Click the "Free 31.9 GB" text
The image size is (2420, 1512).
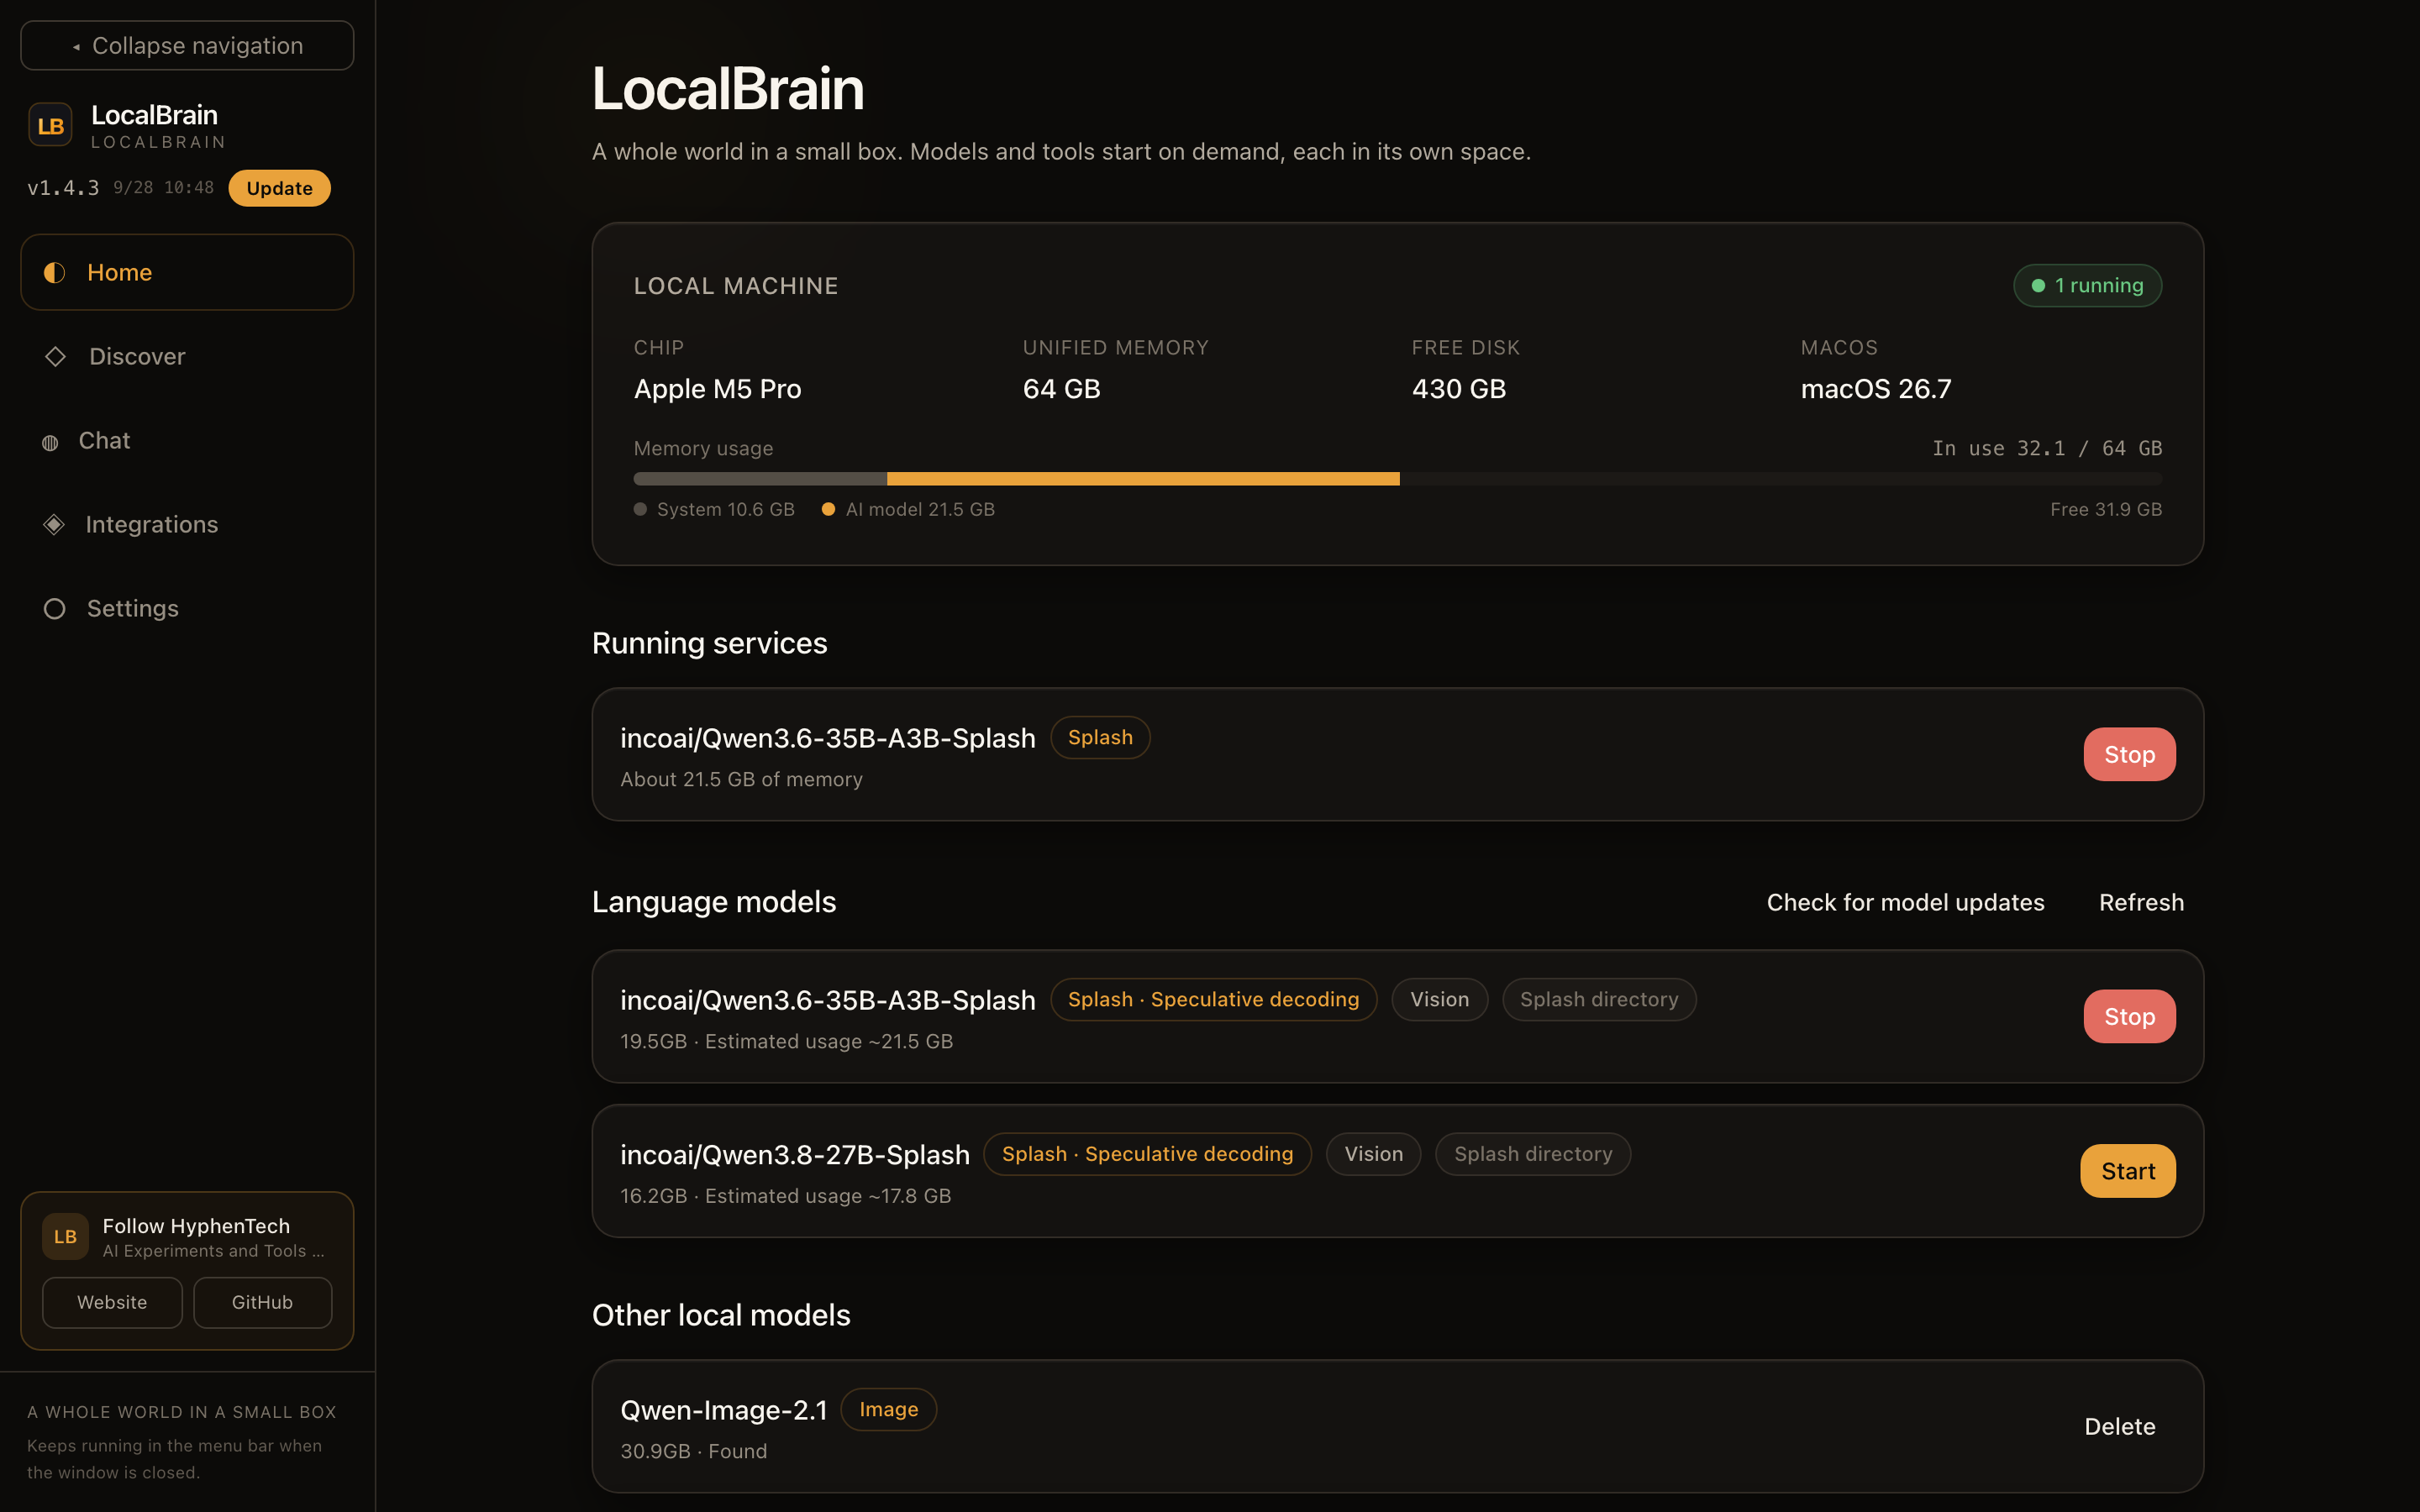(2106, 509)
